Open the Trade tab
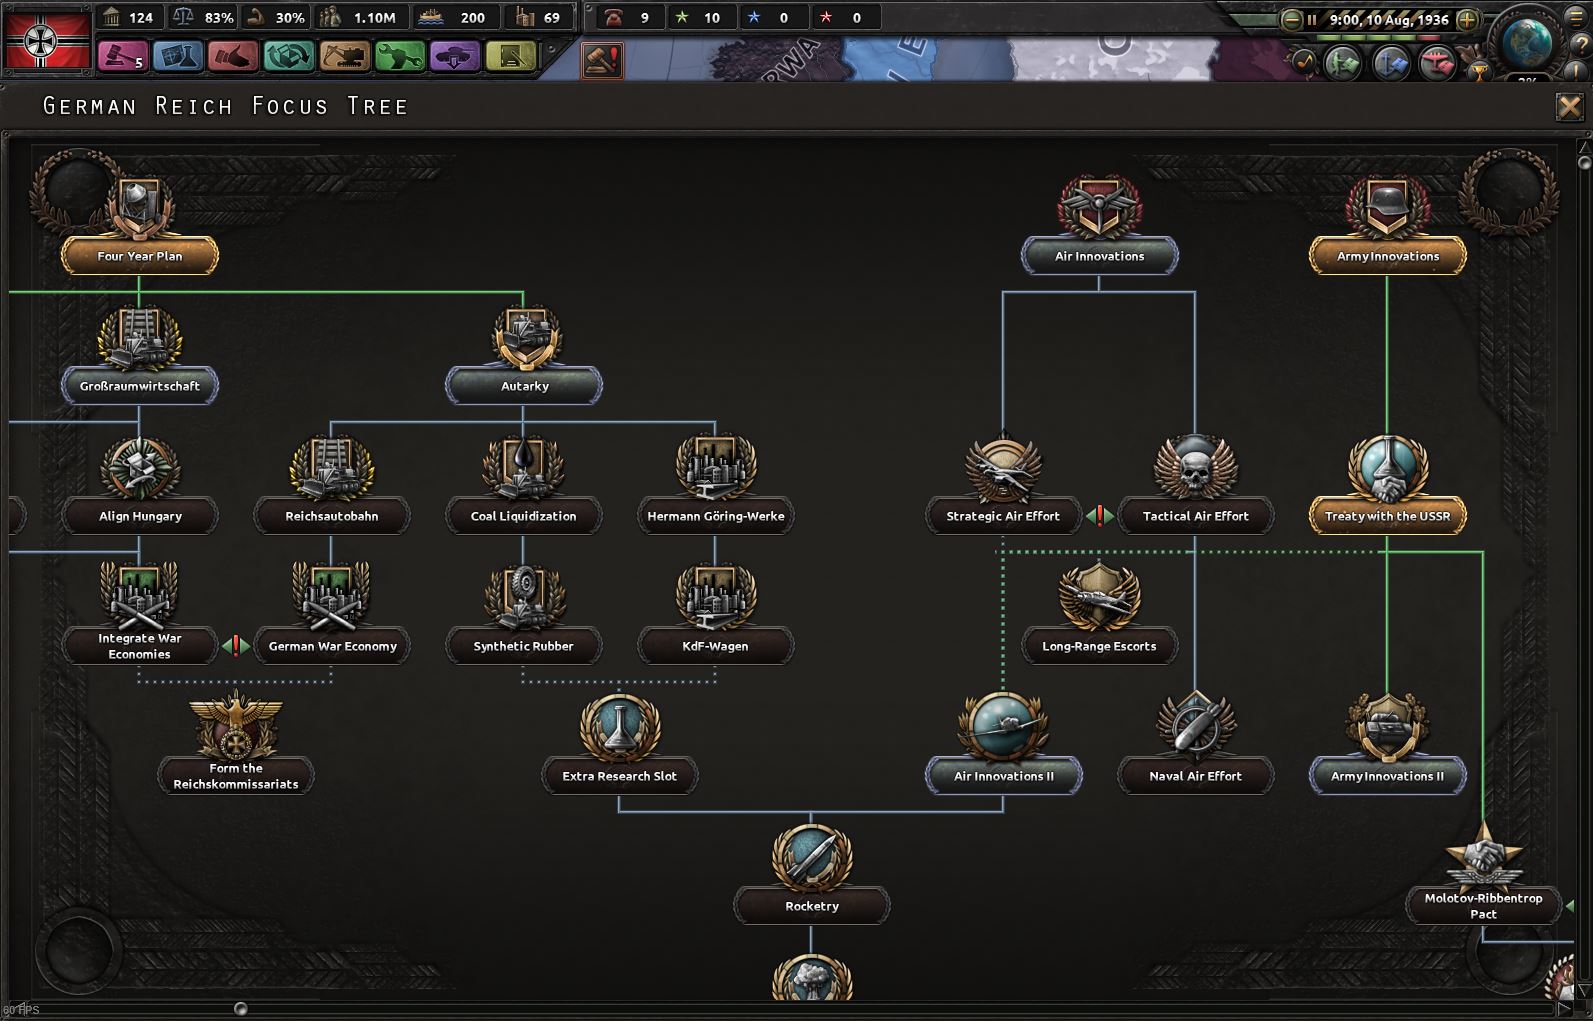 (289, 57)
